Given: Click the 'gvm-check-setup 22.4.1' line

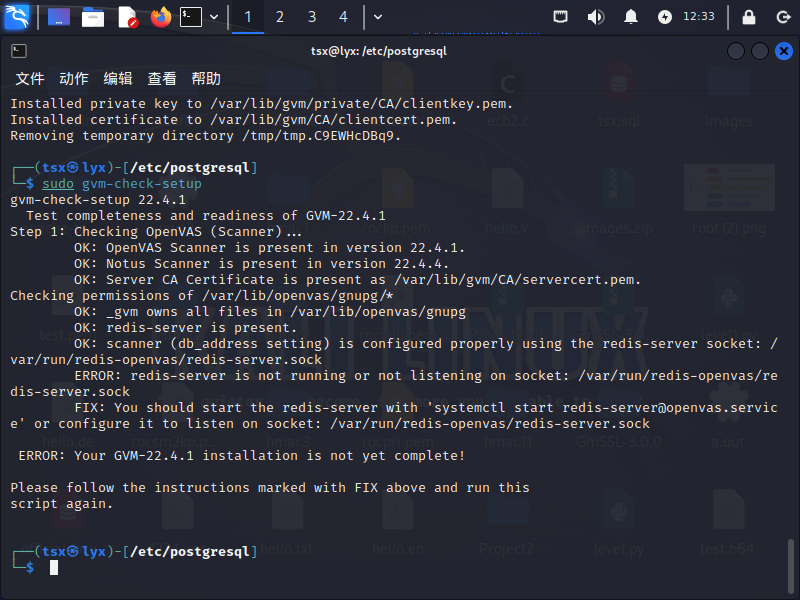Looking at the screenshot, I should point(98,199).
